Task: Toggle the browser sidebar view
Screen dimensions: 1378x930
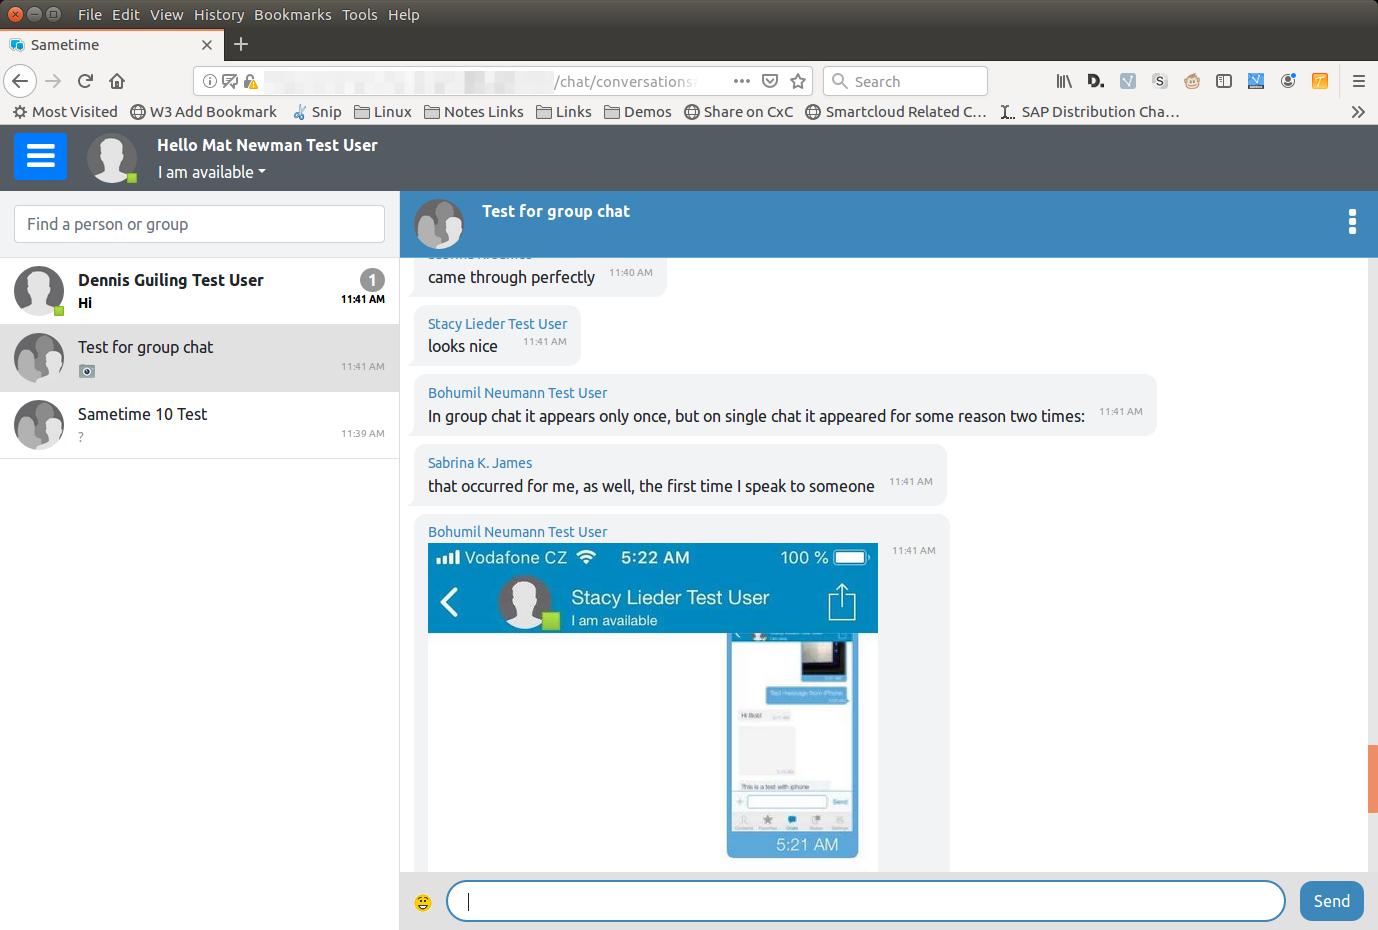Action: pos(1224,81)
